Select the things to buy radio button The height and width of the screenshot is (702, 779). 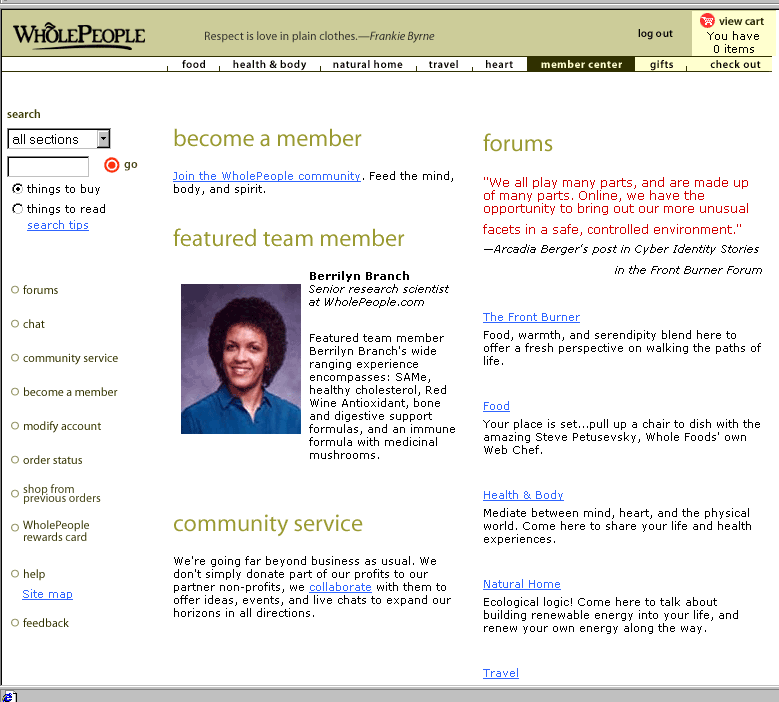[x=17, y=189]
